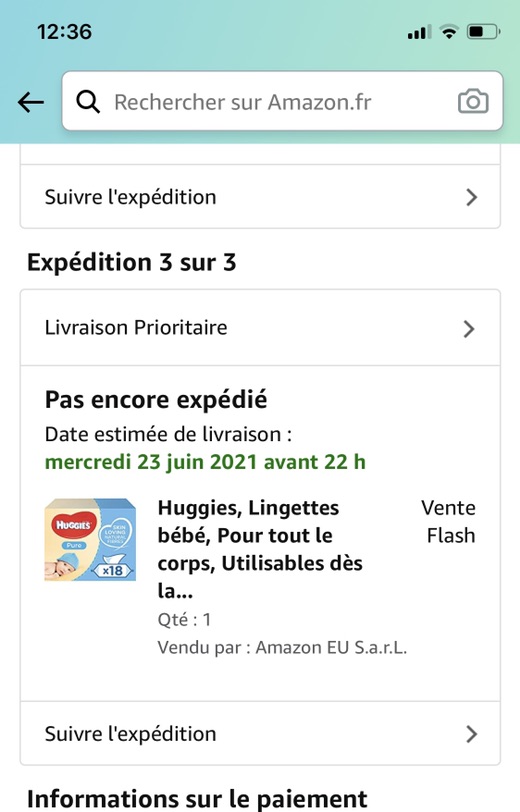
Task: Open Huggies Pure wipes product thumbnail
Action: [x=90, y=540]
